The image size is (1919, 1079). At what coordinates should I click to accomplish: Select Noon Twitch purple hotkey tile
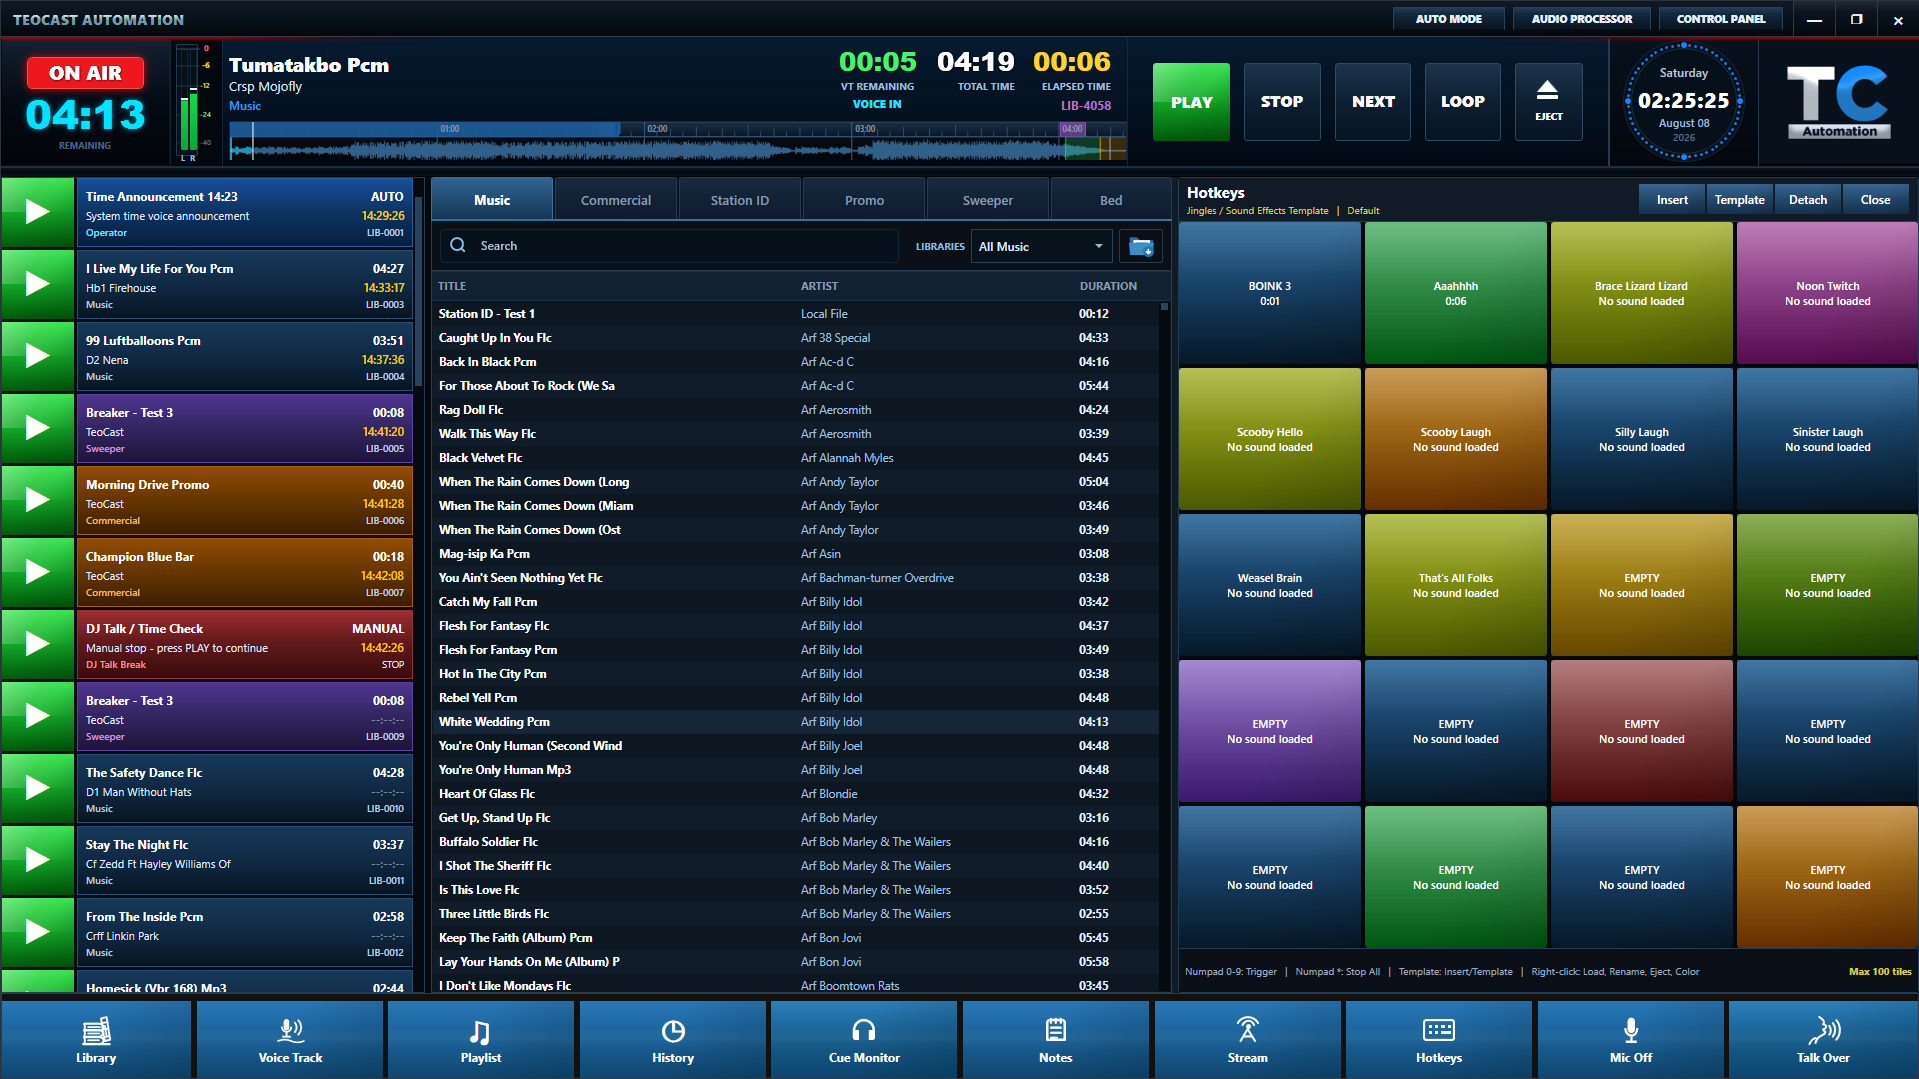click(x=1827, y=293)
